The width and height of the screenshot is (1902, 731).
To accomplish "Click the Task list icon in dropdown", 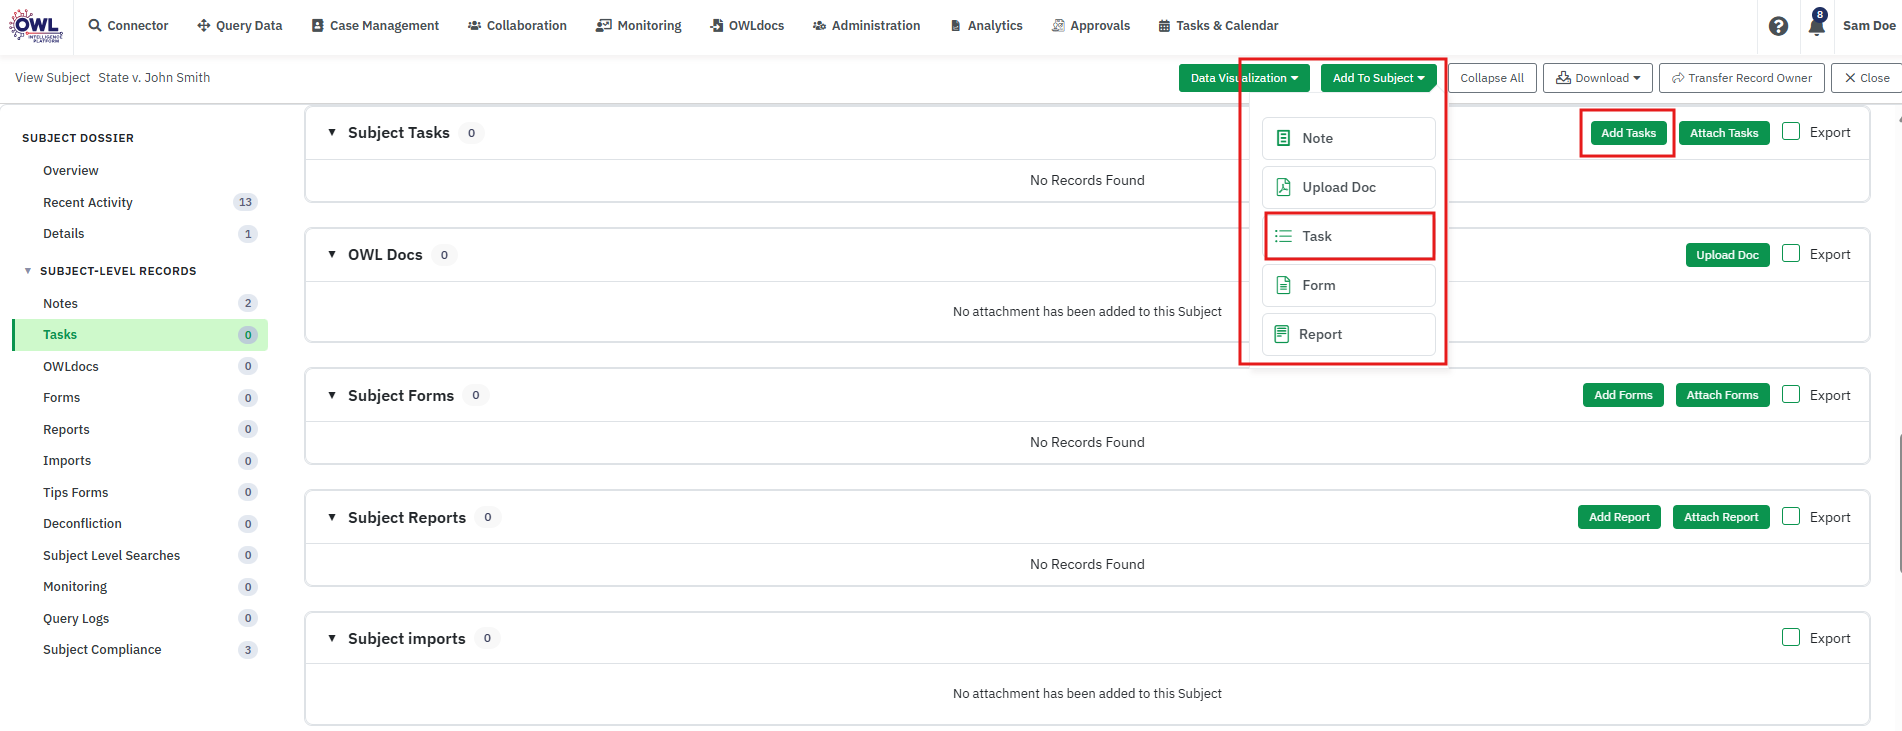I will (x=1283, y=236).
